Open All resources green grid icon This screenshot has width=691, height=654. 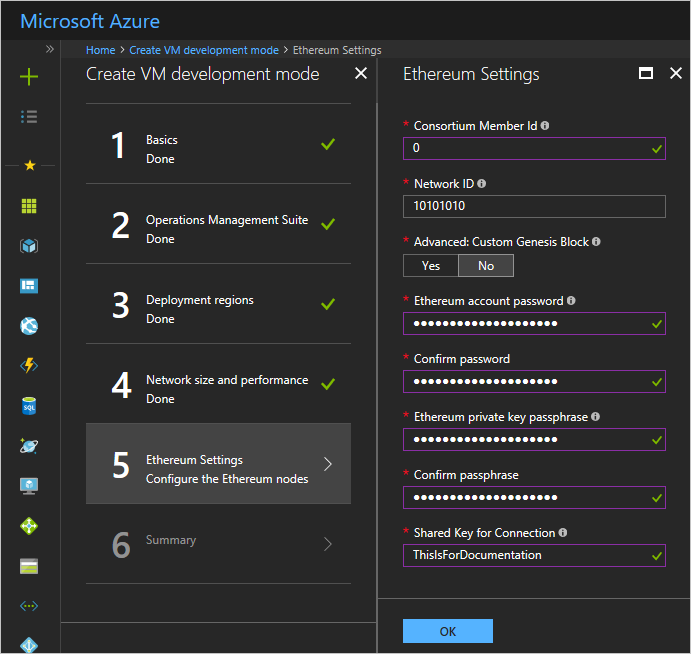29,206
